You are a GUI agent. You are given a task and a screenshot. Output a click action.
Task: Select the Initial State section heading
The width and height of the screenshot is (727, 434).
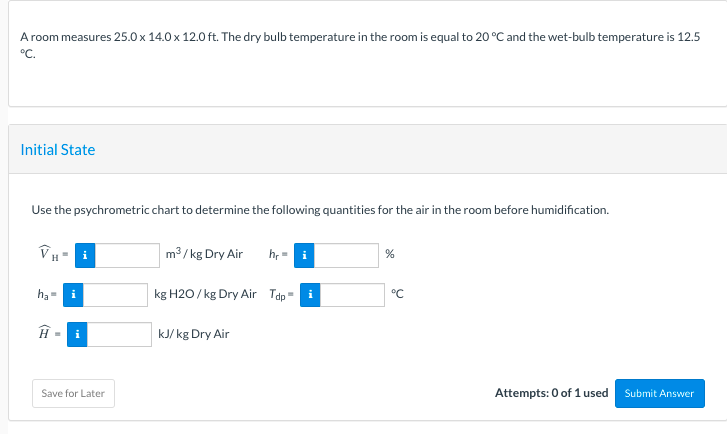58,150
